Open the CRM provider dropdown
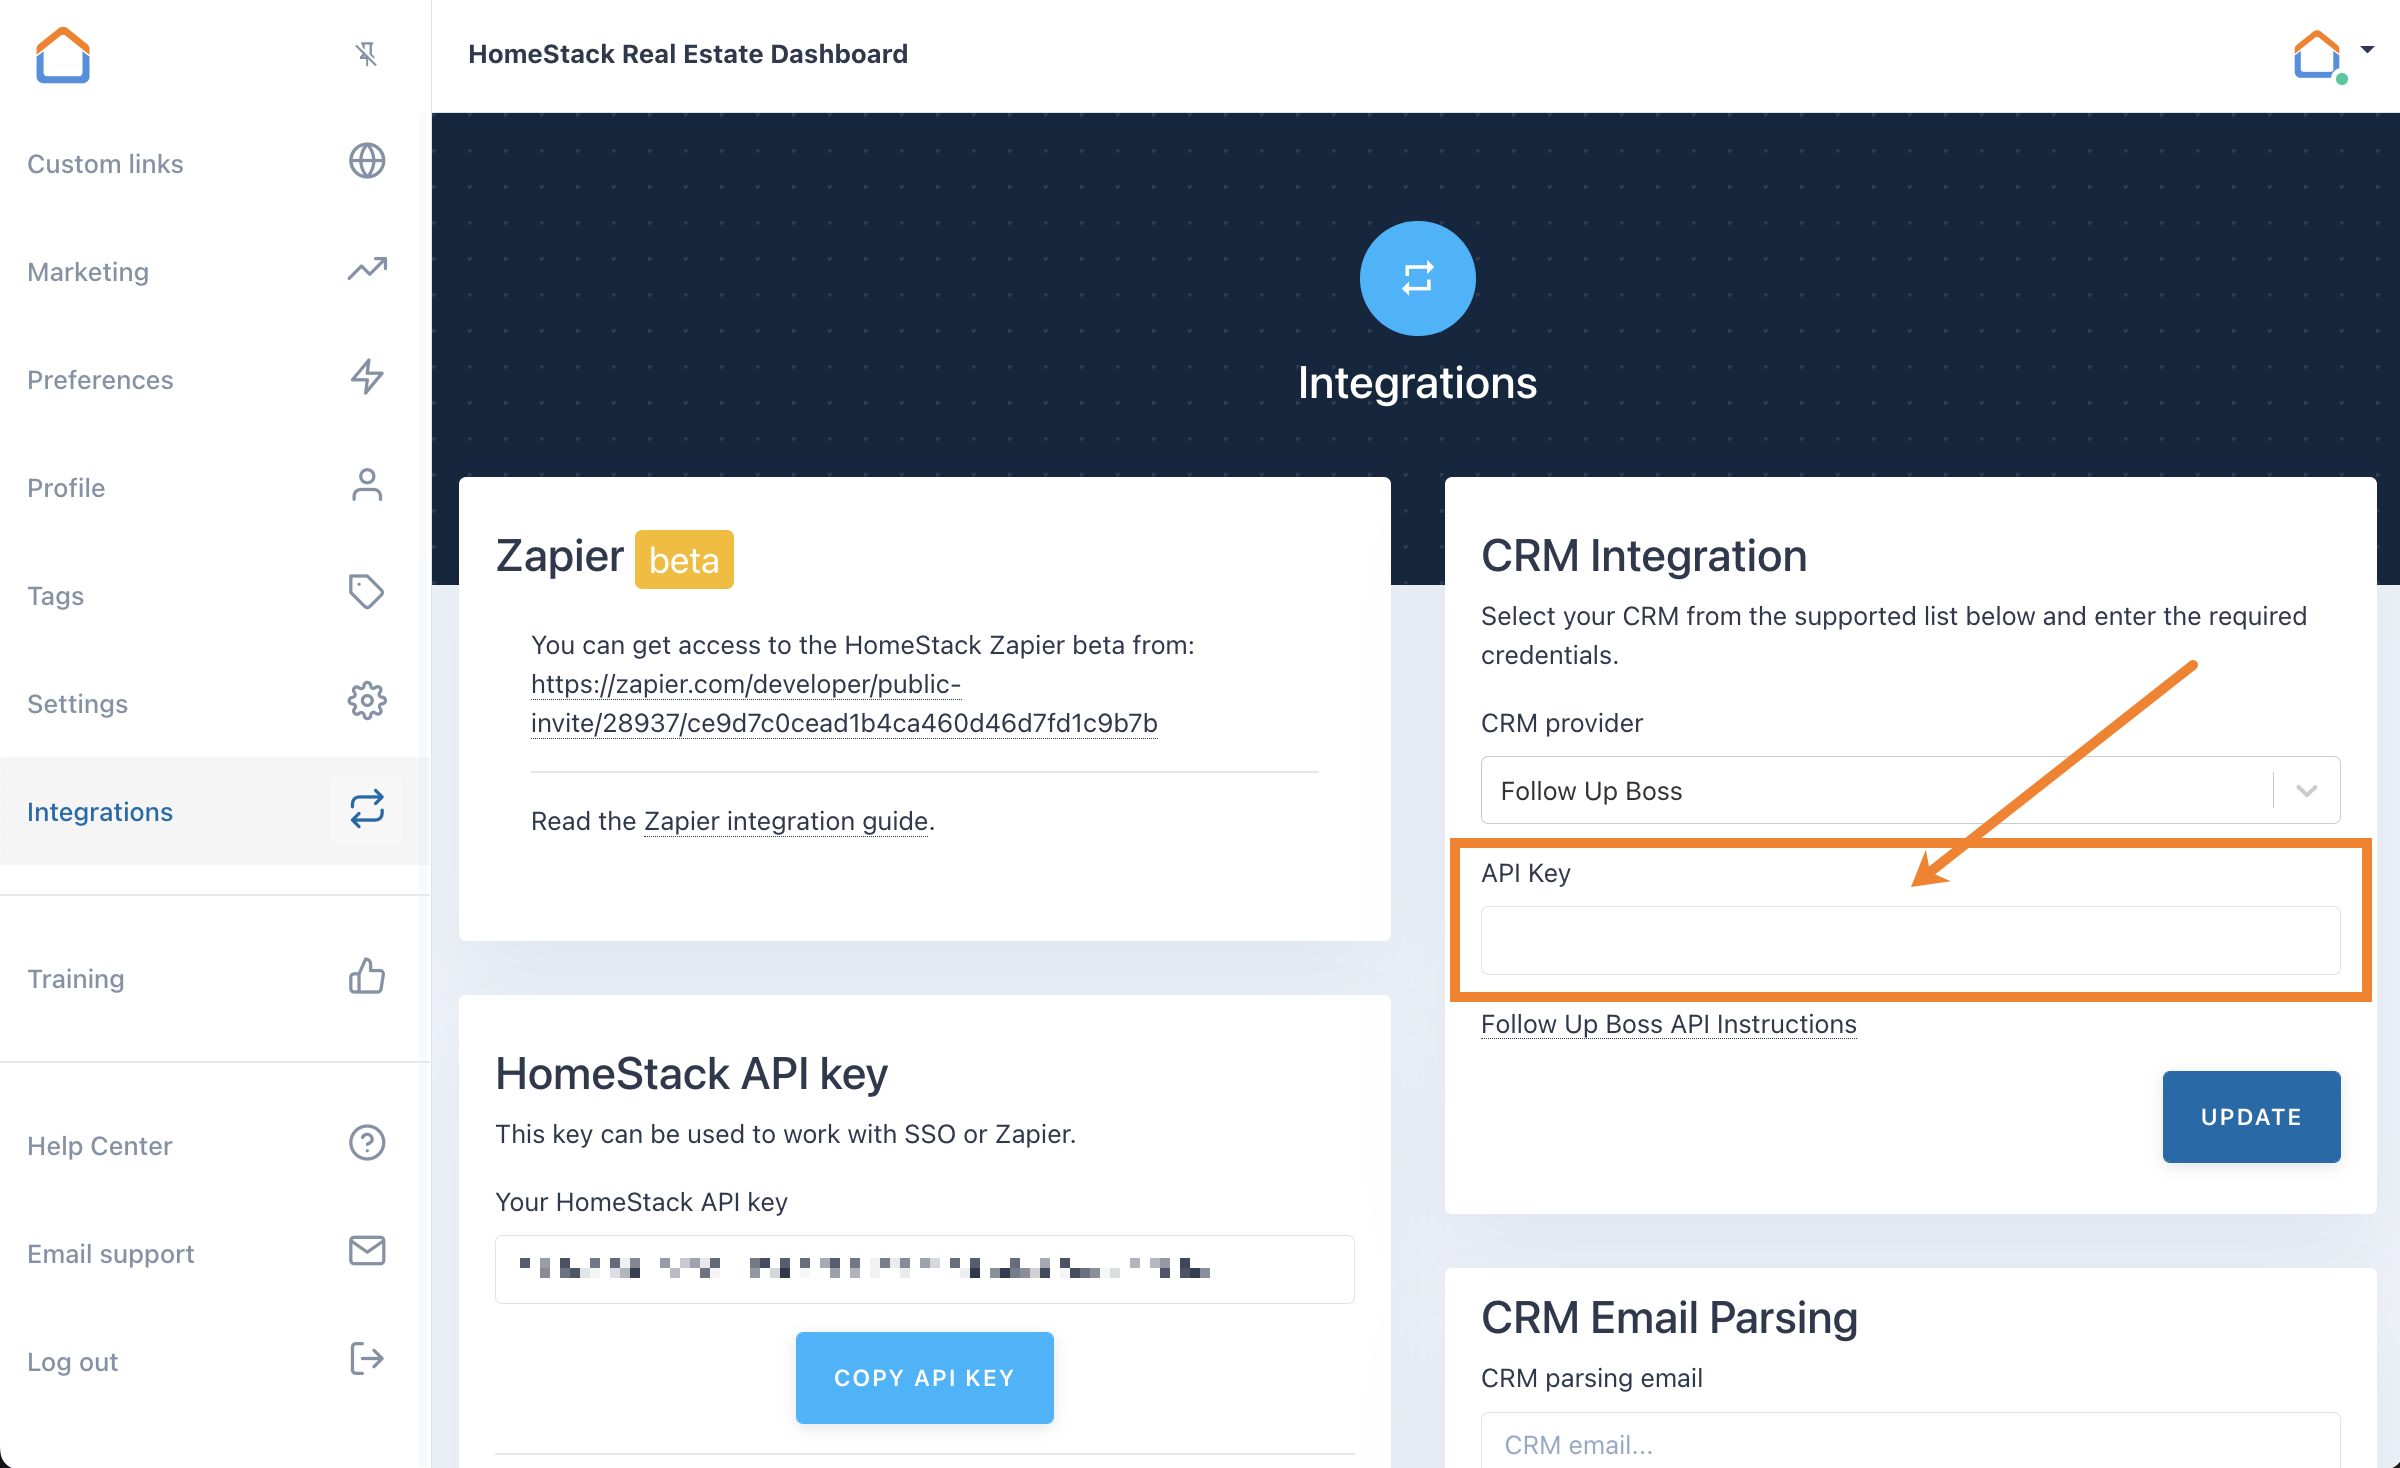Screen dimensions: 2400x1468 pyautogui.click(x=1909, y=790)
